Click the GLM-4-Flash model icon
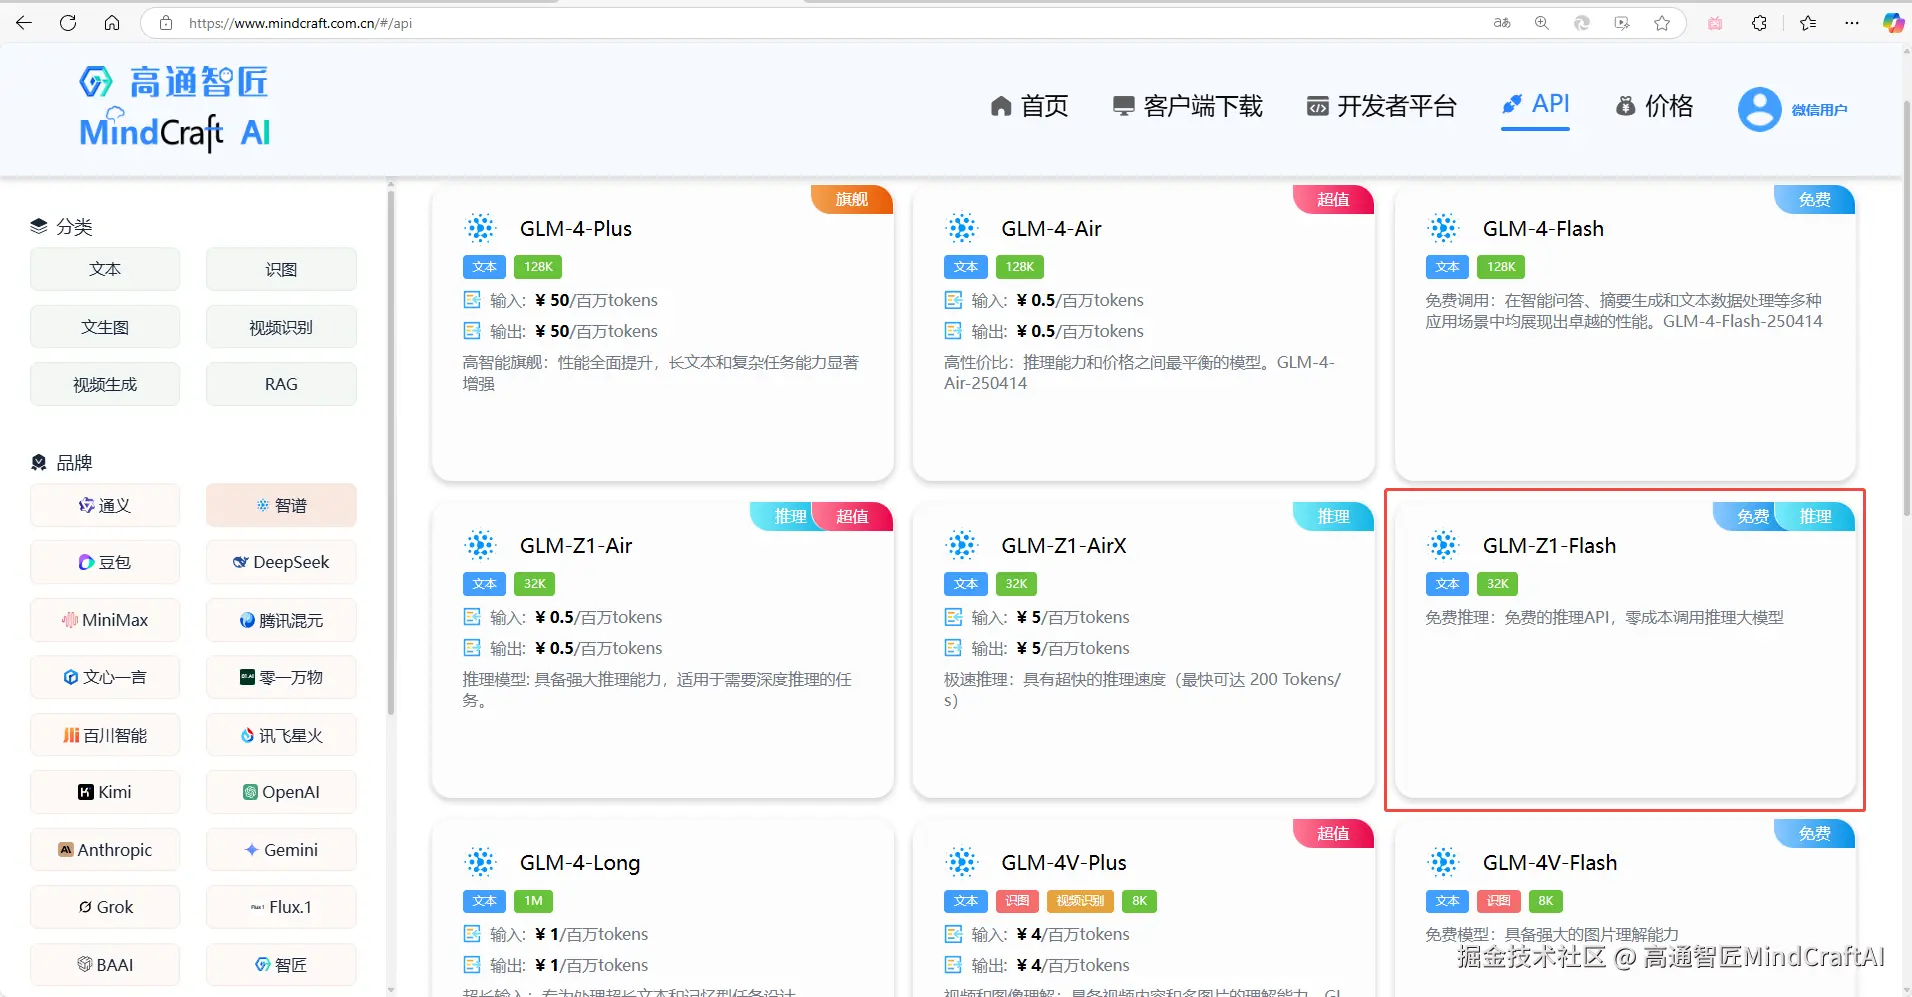The image size is (1912, 997). [x=1443, y=228]
